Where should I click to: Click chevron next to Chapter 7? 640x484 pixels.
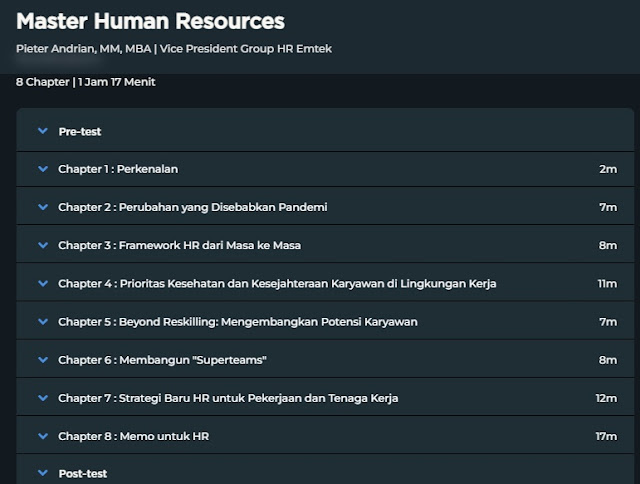[42, 397]
